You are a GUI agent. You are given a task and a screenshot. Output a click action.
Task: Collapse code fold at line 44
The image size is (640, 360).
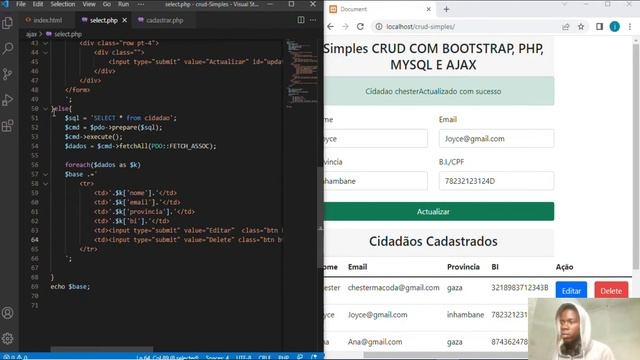click(x=45, y=52)
